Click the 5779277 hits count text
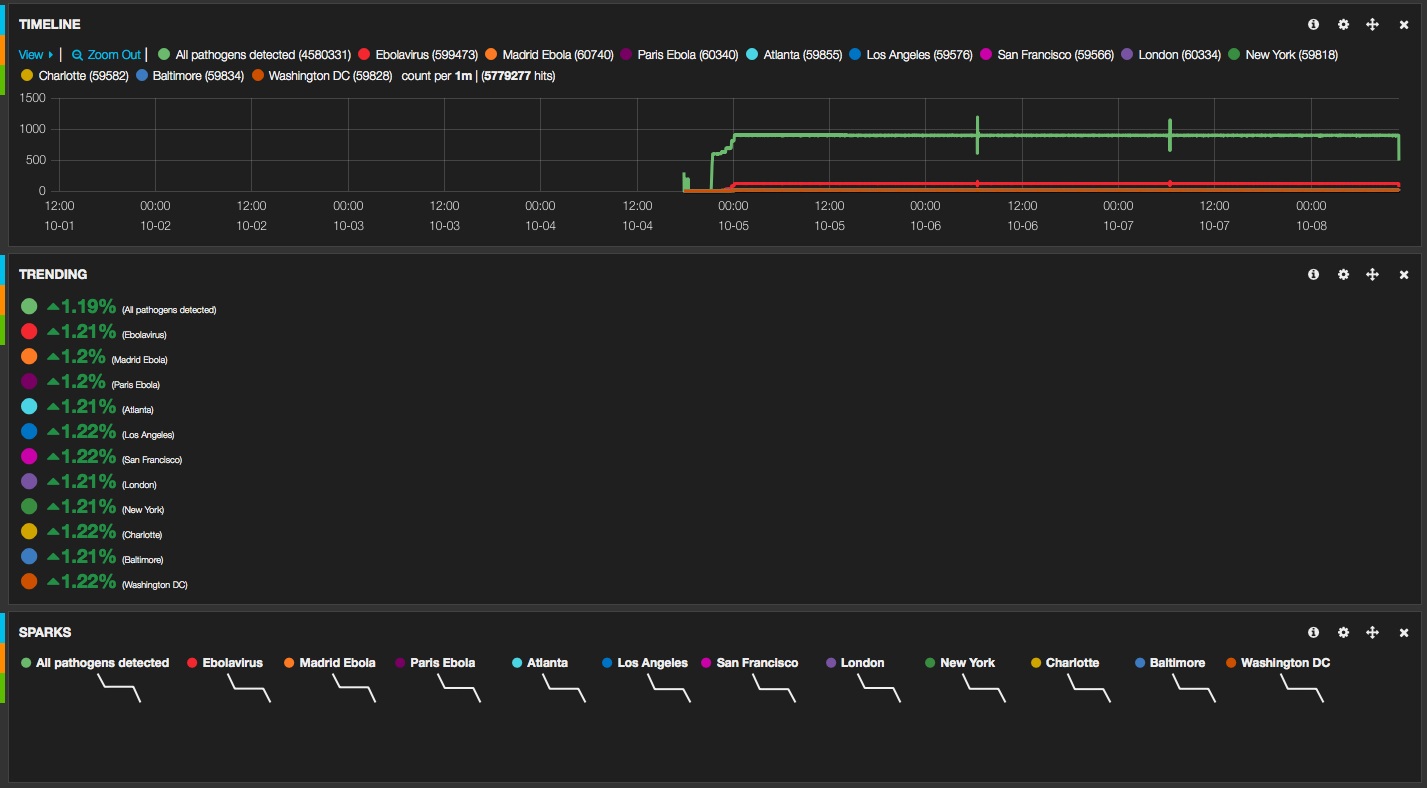1427x788 pixels. 519,75
